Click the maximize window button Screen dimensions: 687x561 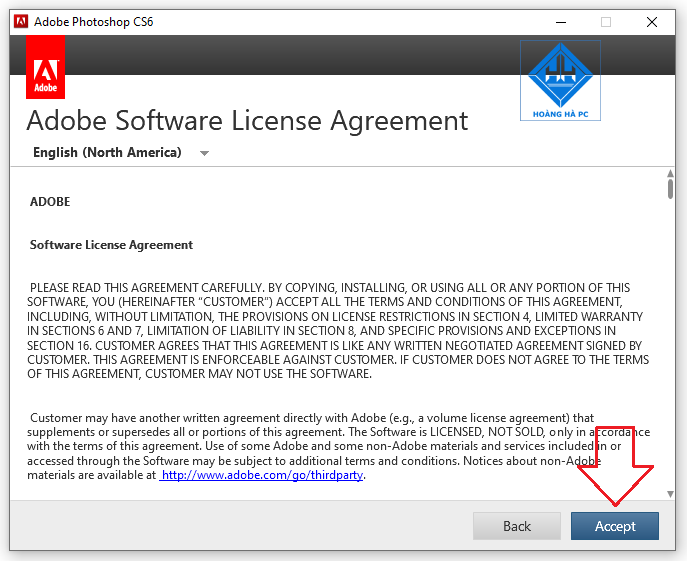606,22
